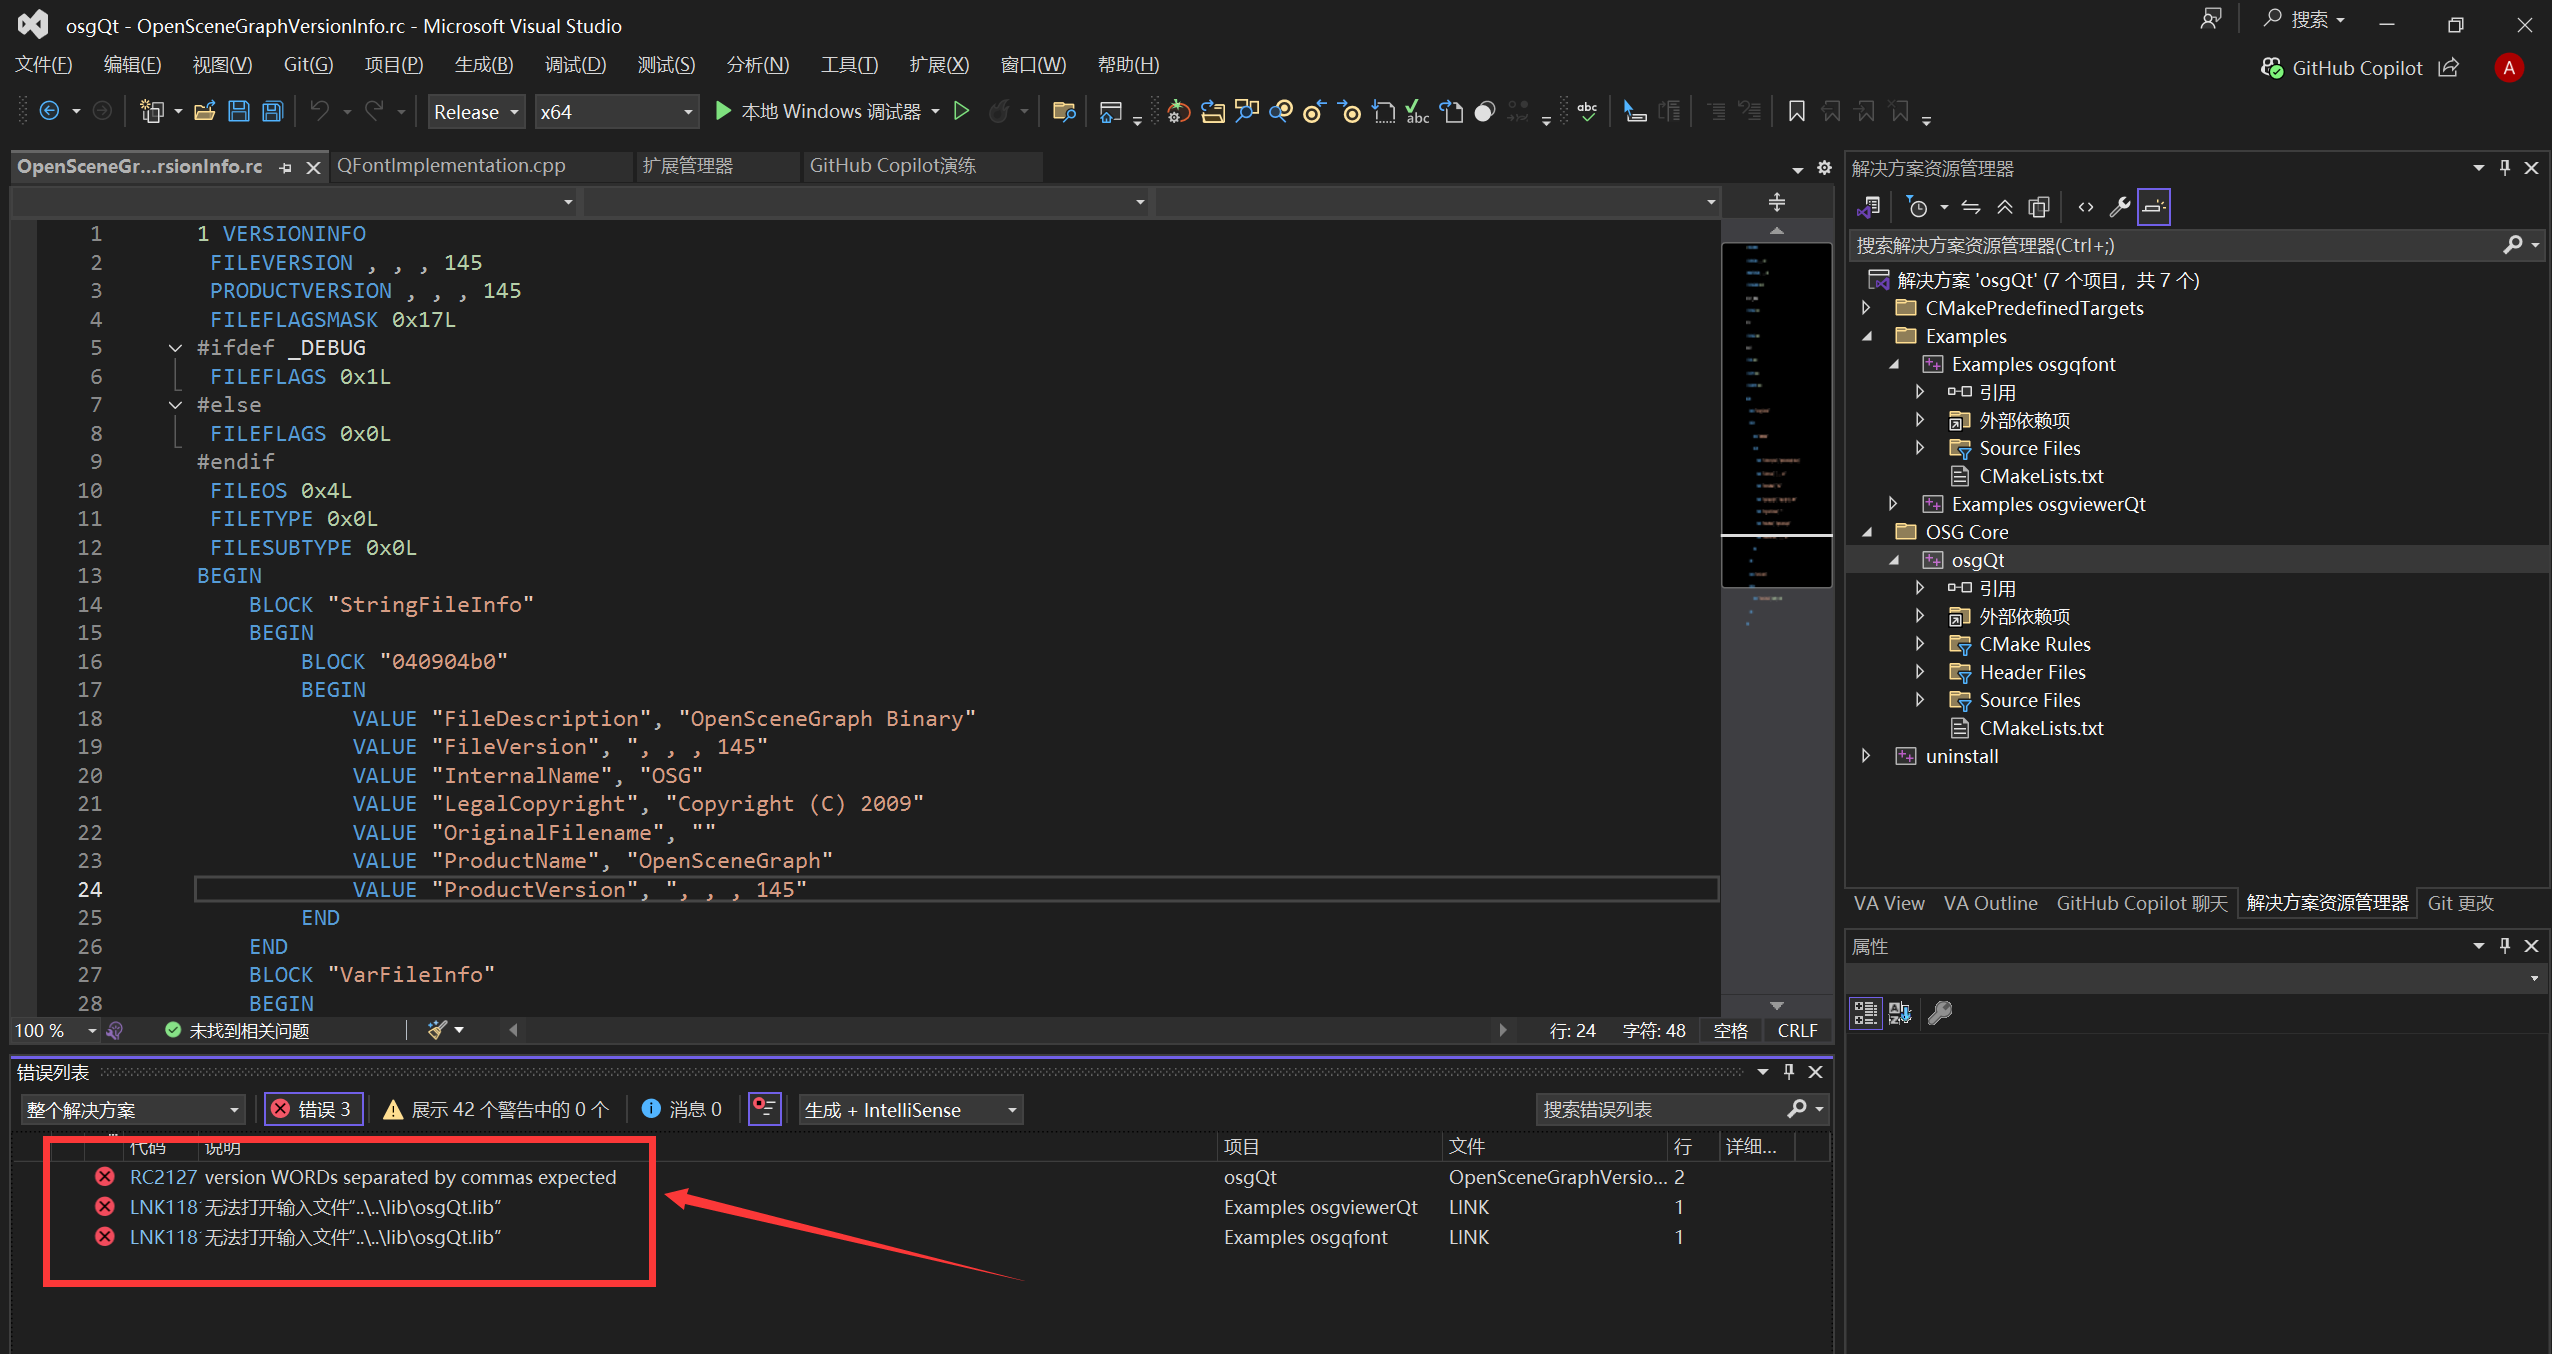Click the View Code angle-brackets icon
This screenshot has height=1354, width=2552.
2085,207
